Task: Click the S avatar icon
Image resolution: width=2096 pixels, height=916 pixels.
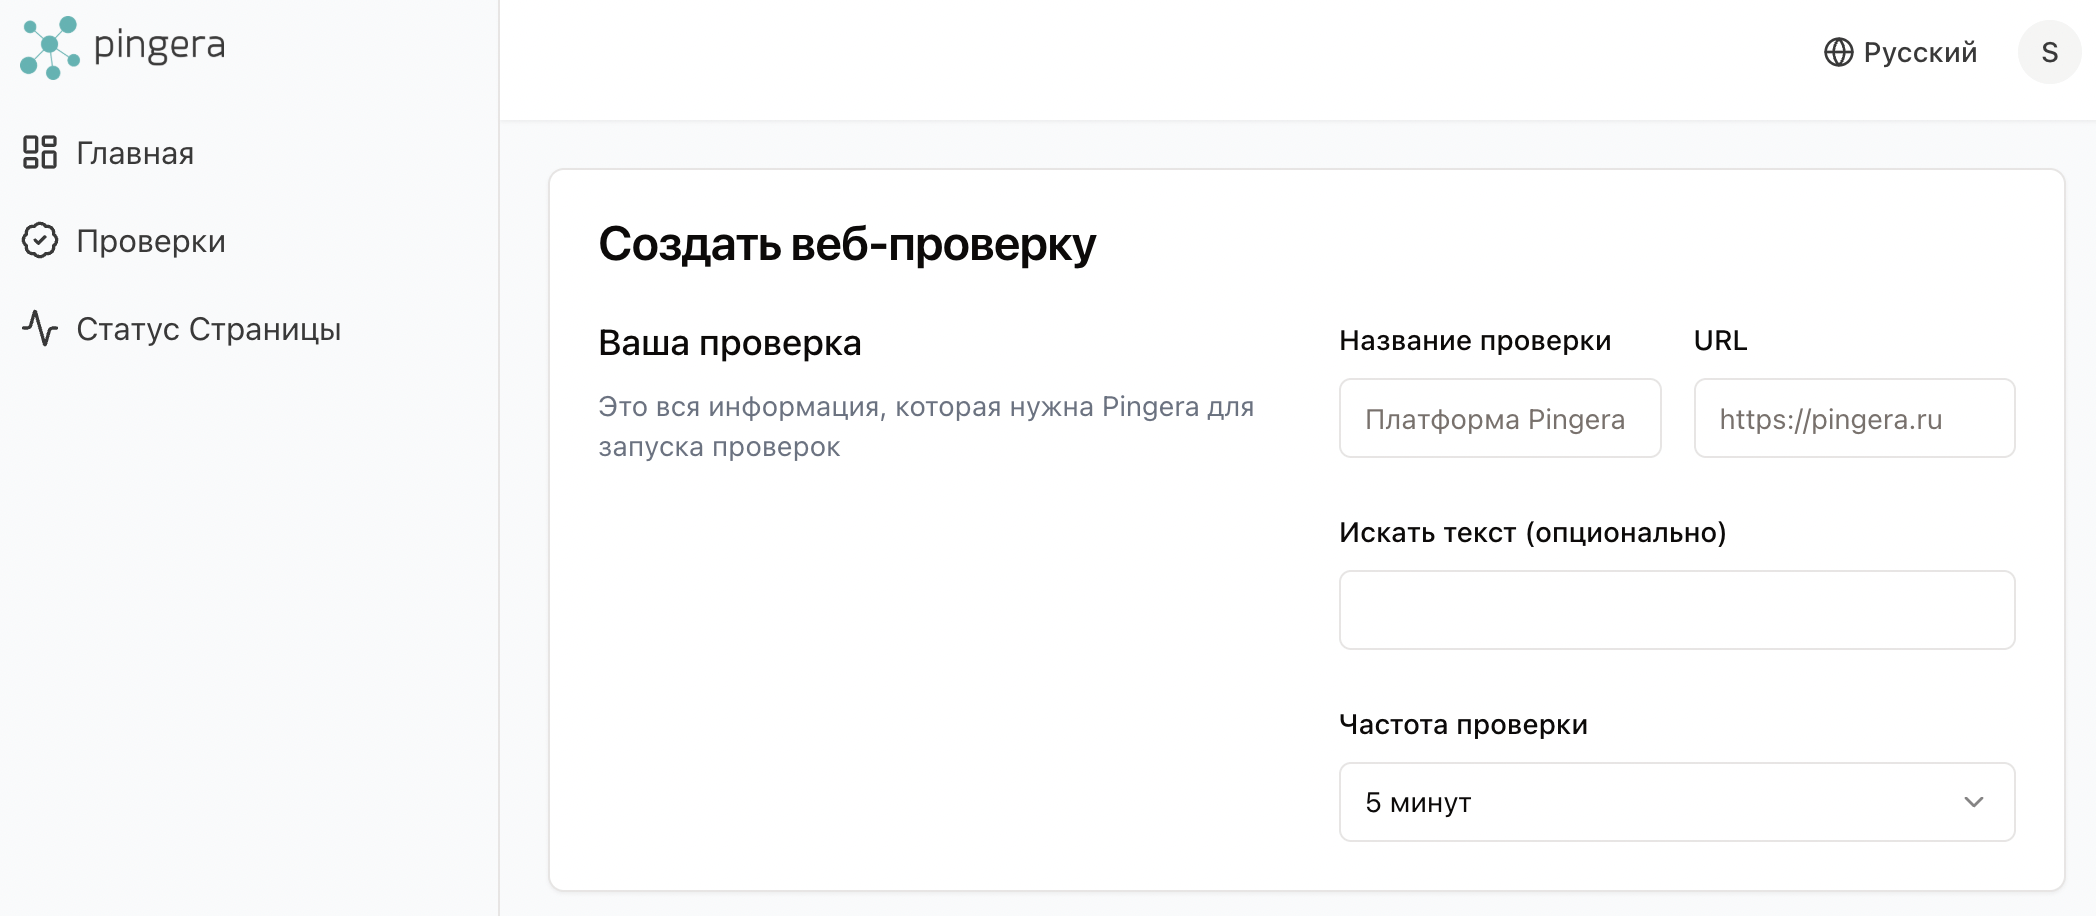Action: tap(2050, 52)
